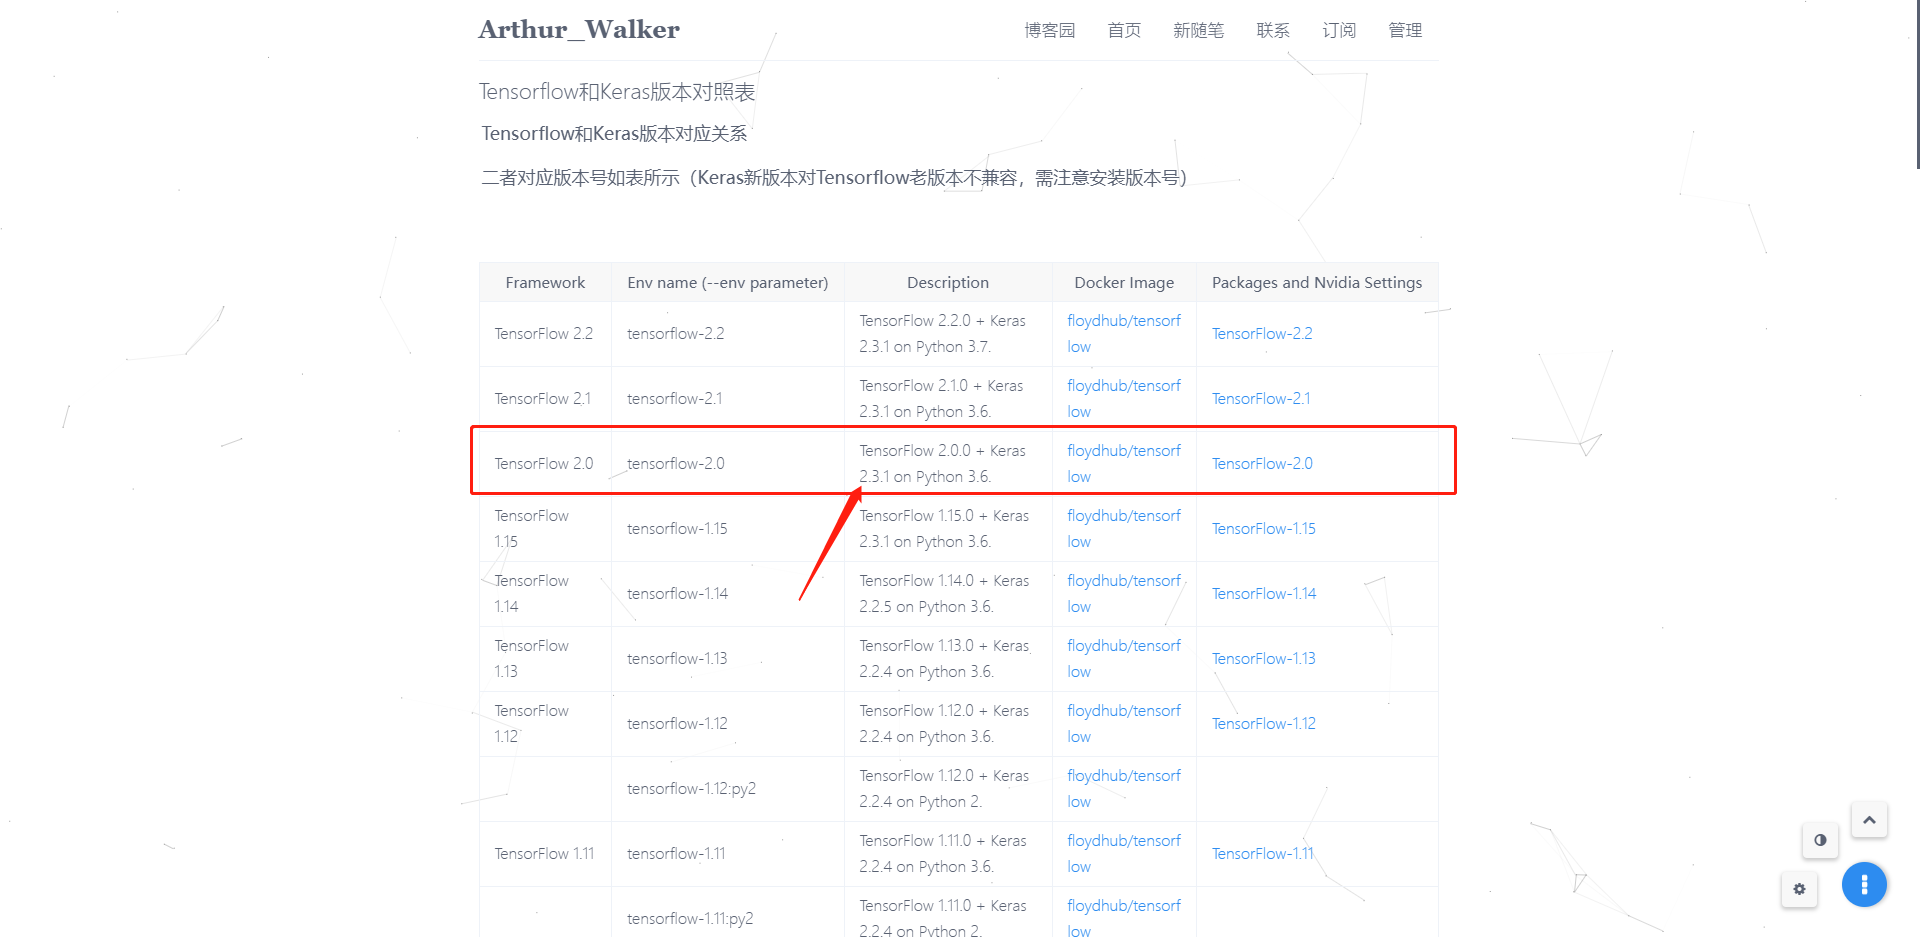Open floydhub docker link in tensorflow-1.12 row
The image size is (1920, 937).
click(1124, 724)
